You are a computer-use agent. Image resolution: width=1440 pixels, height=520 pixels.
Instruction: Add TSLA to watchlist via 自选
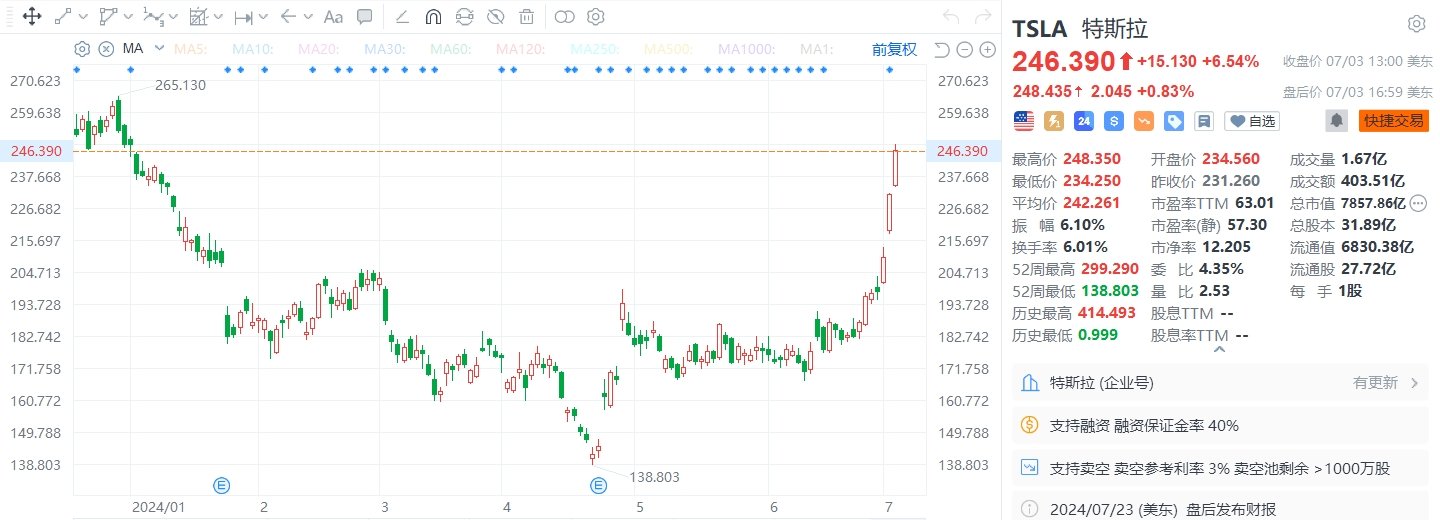(1253, 121)
